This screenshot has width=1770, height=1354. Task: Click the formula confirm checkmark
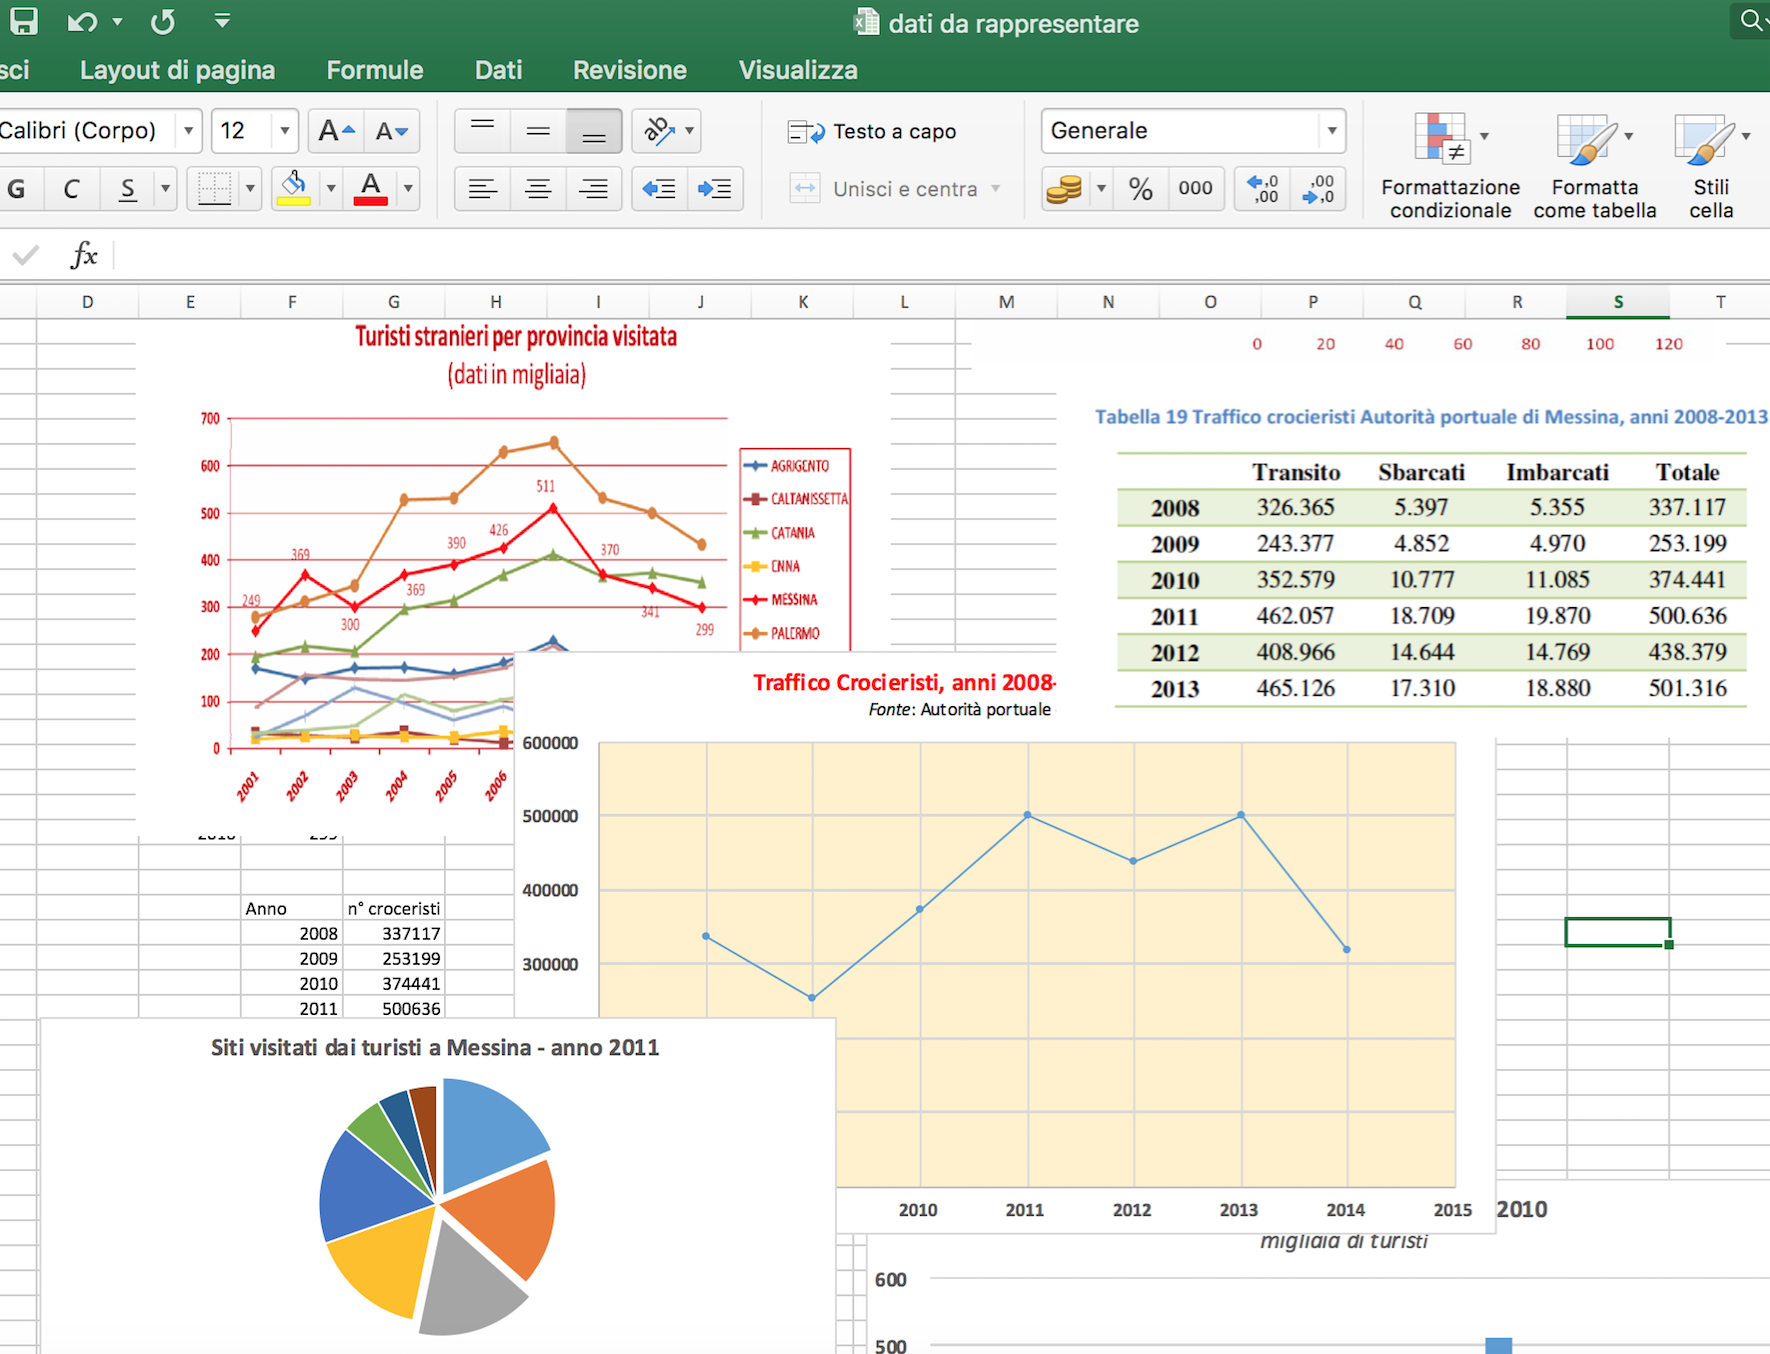tap(25, 255)
